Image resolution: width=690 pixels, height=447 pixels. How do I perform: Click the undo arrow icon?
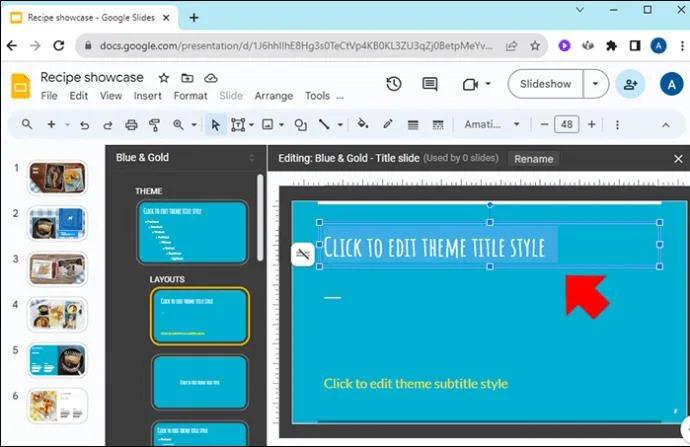pyautogui.click(x=84, y=125)
